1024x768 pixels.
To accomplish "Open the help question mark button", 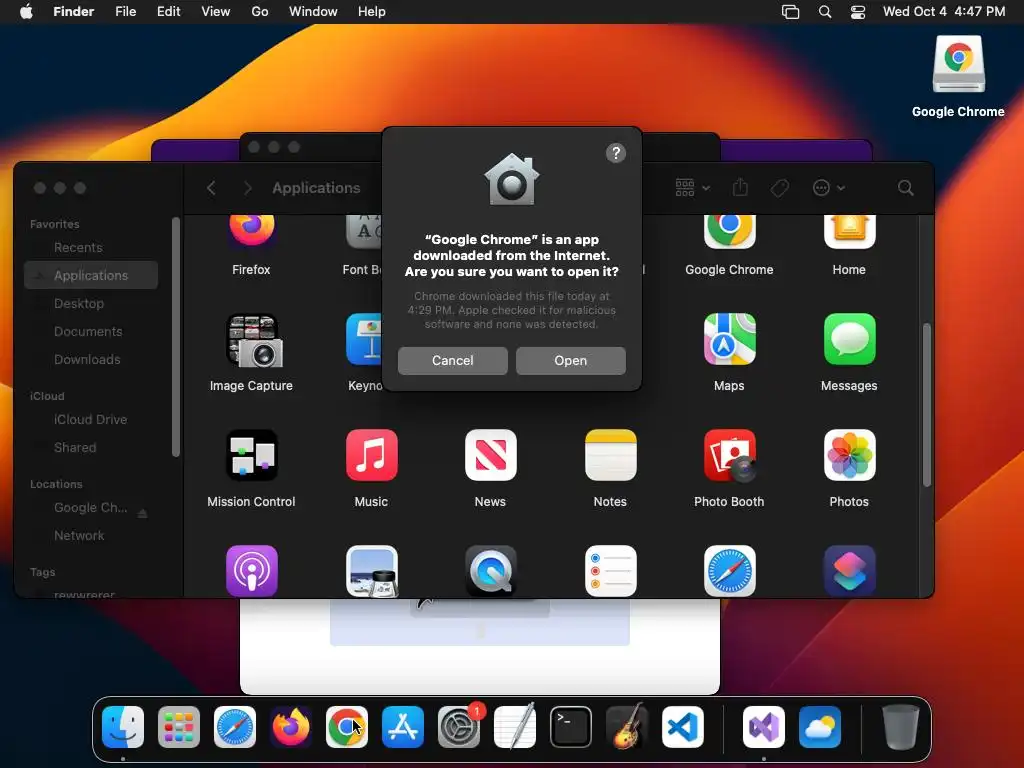I will point(615,153).
